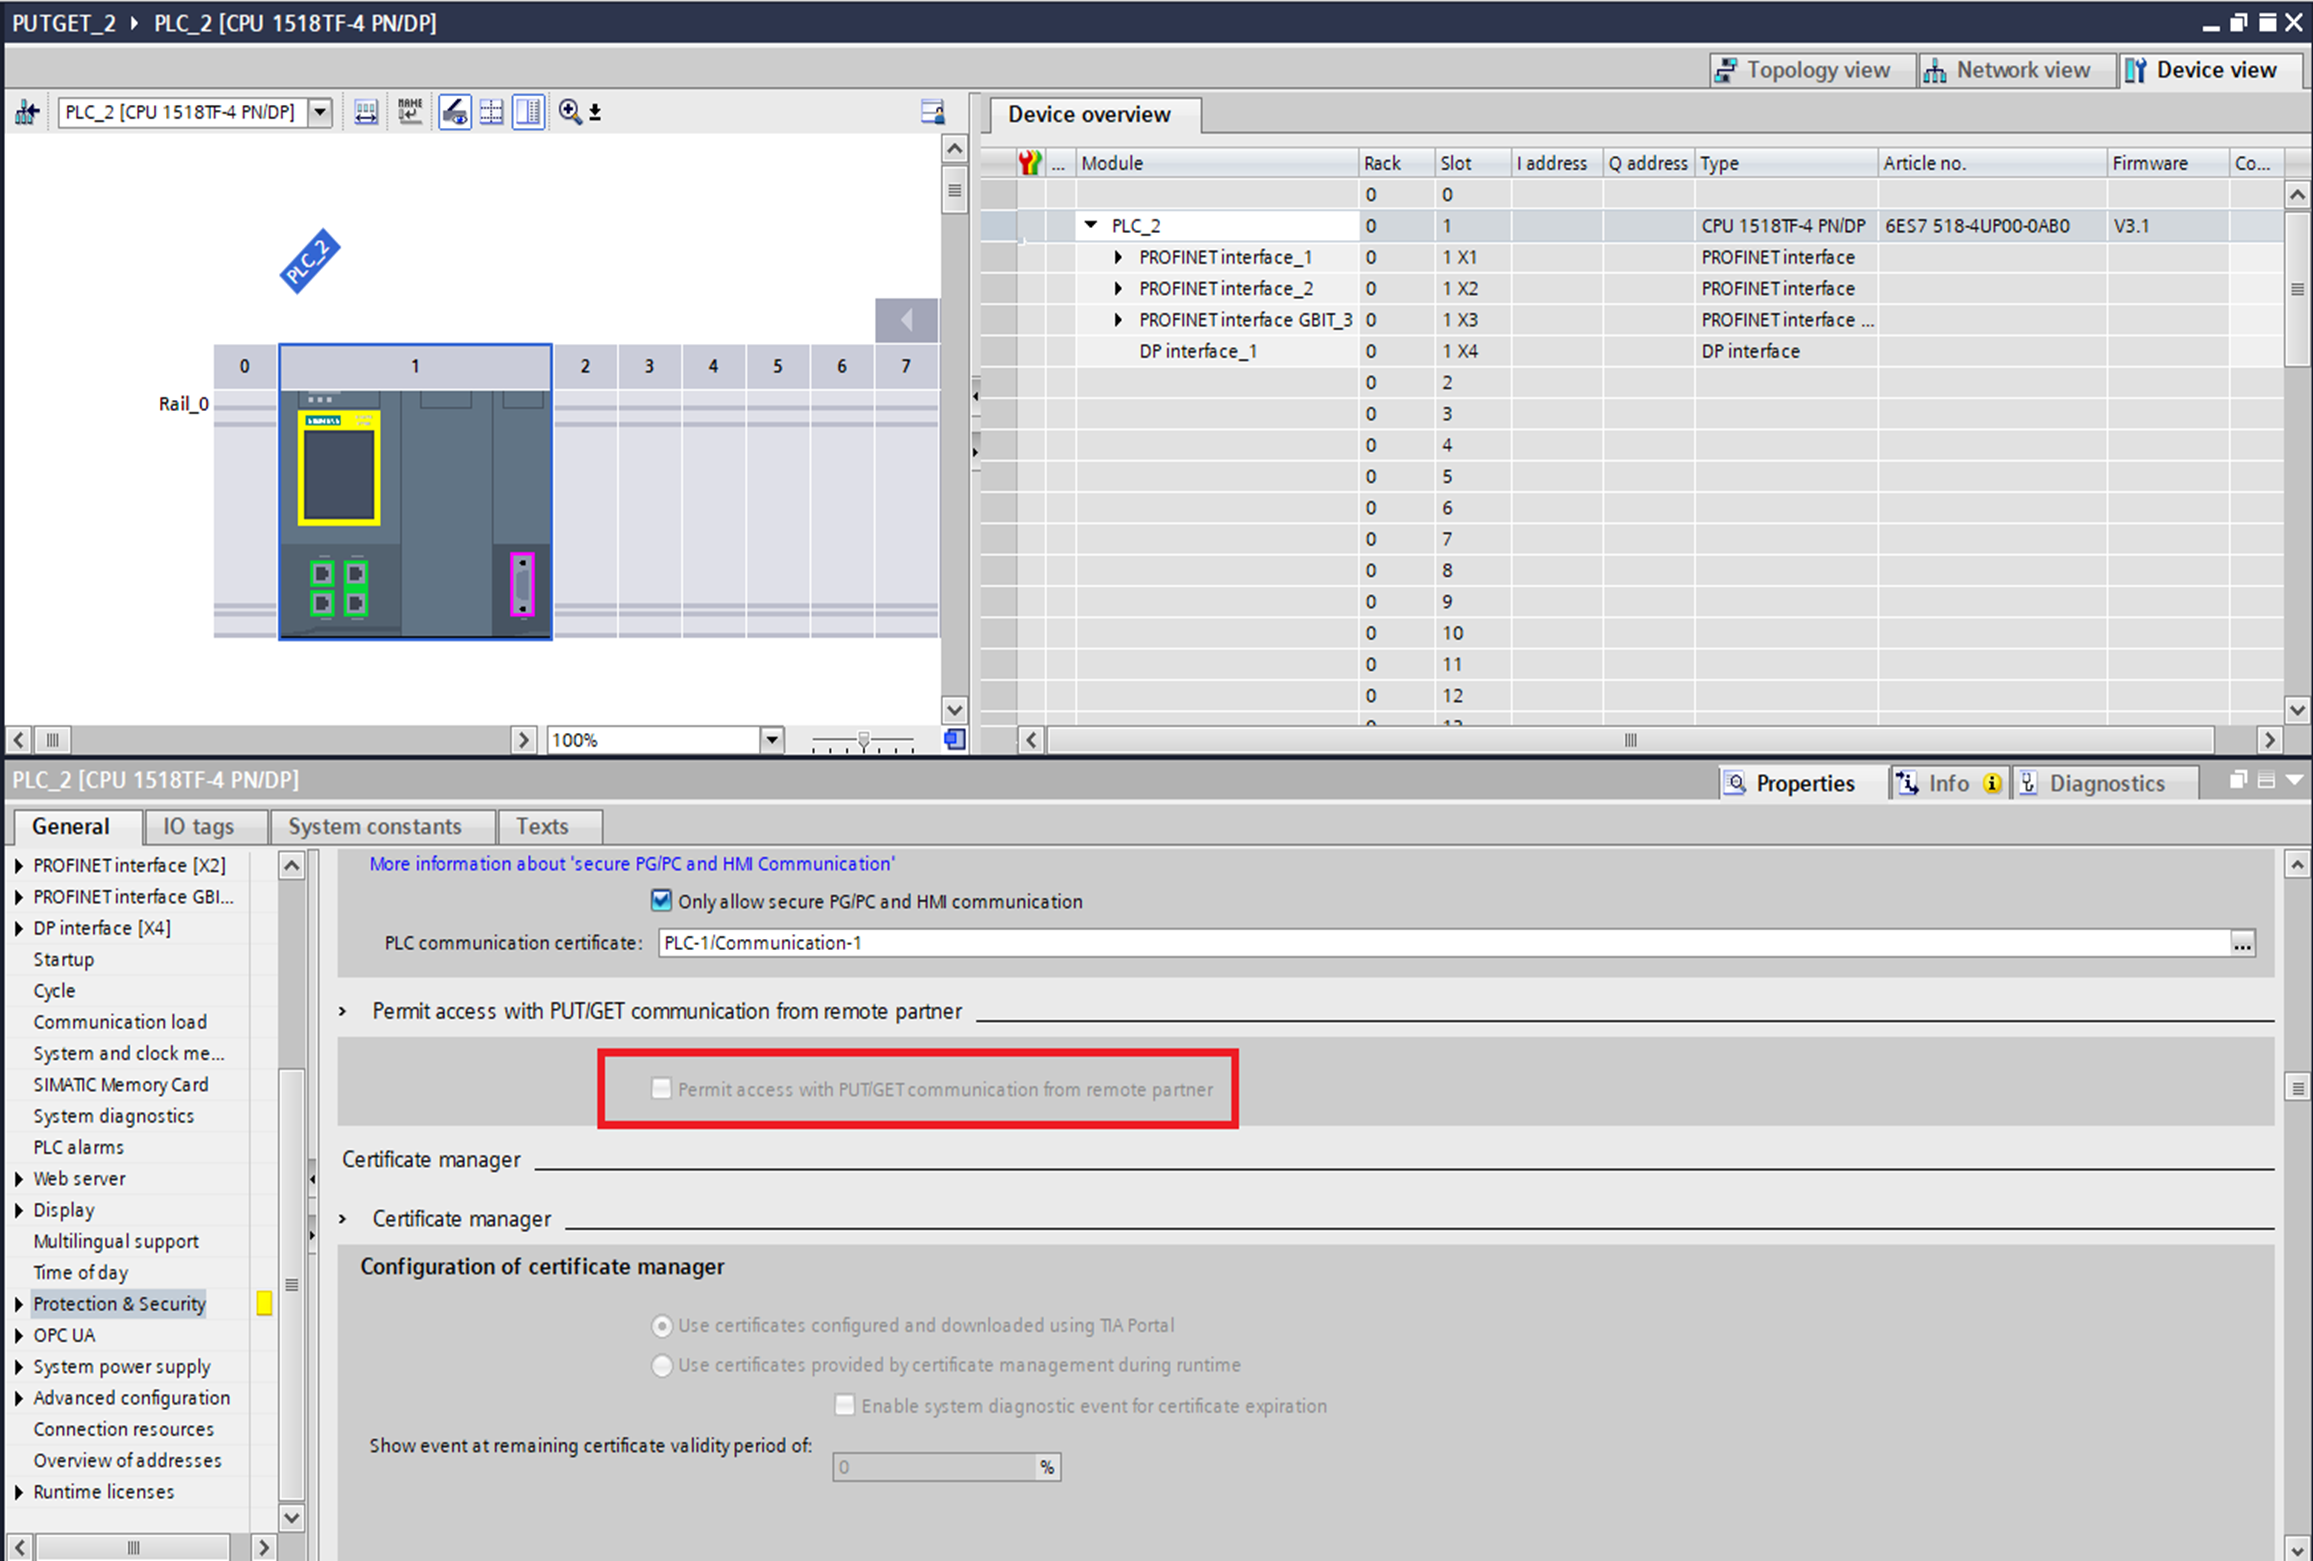Click the green PROFINET ports on the CPU
Viewport: 2313px width, 1561px height.
[x=339, y=588]
